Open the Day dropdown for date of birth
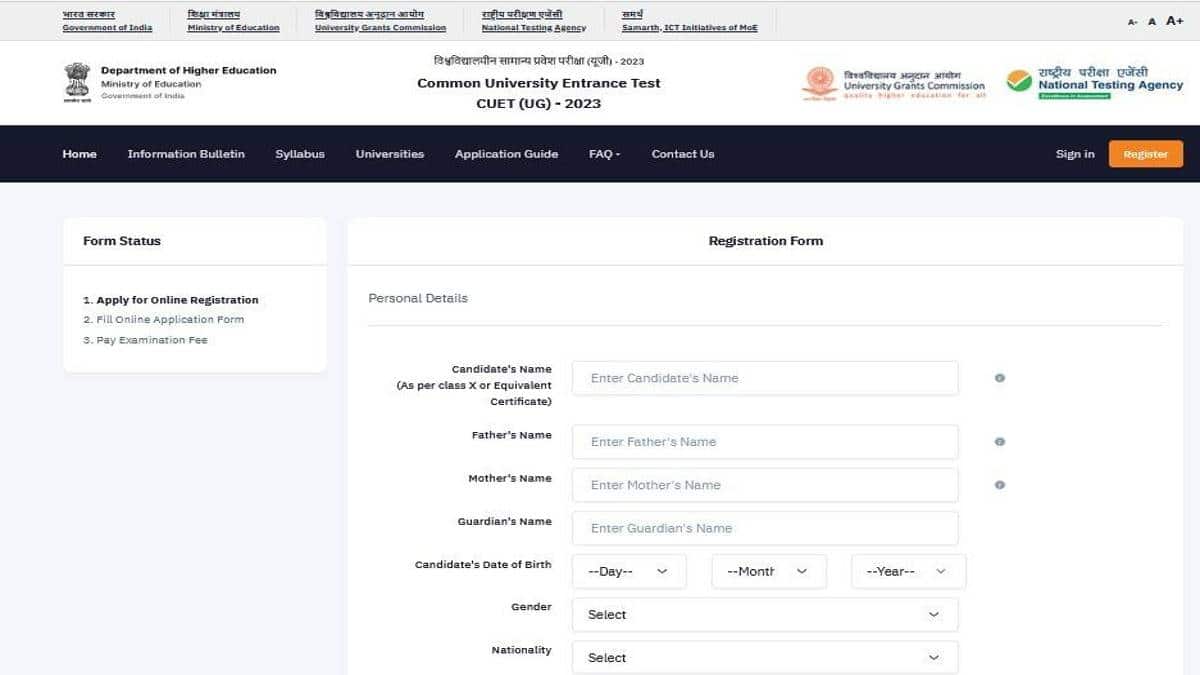1200x675 pixels. point(629,571)
